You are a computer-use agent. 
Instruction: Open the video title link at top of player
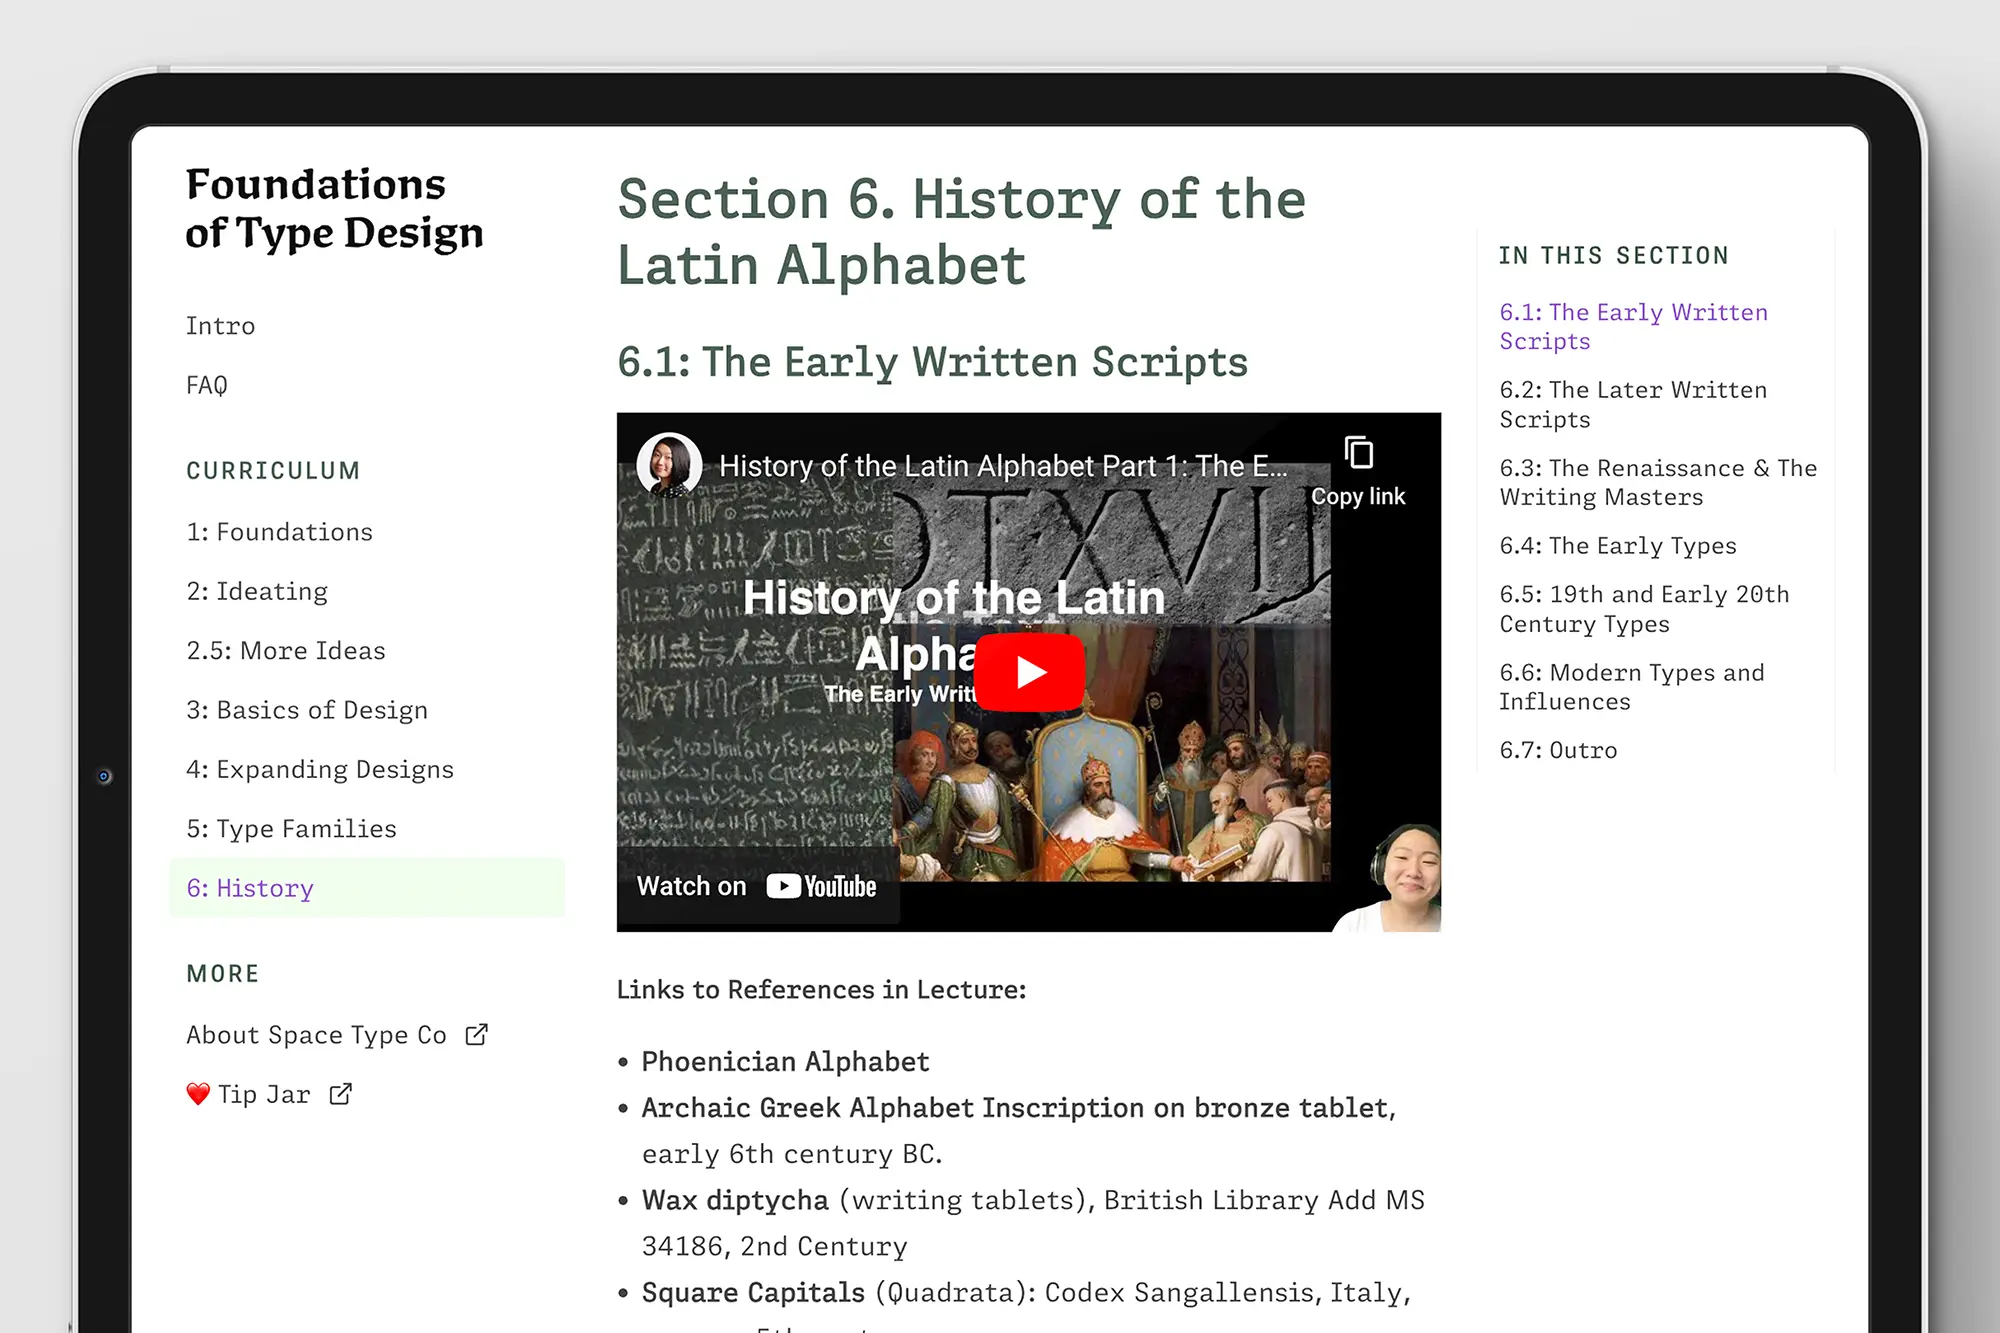[x=1003, y=466]
